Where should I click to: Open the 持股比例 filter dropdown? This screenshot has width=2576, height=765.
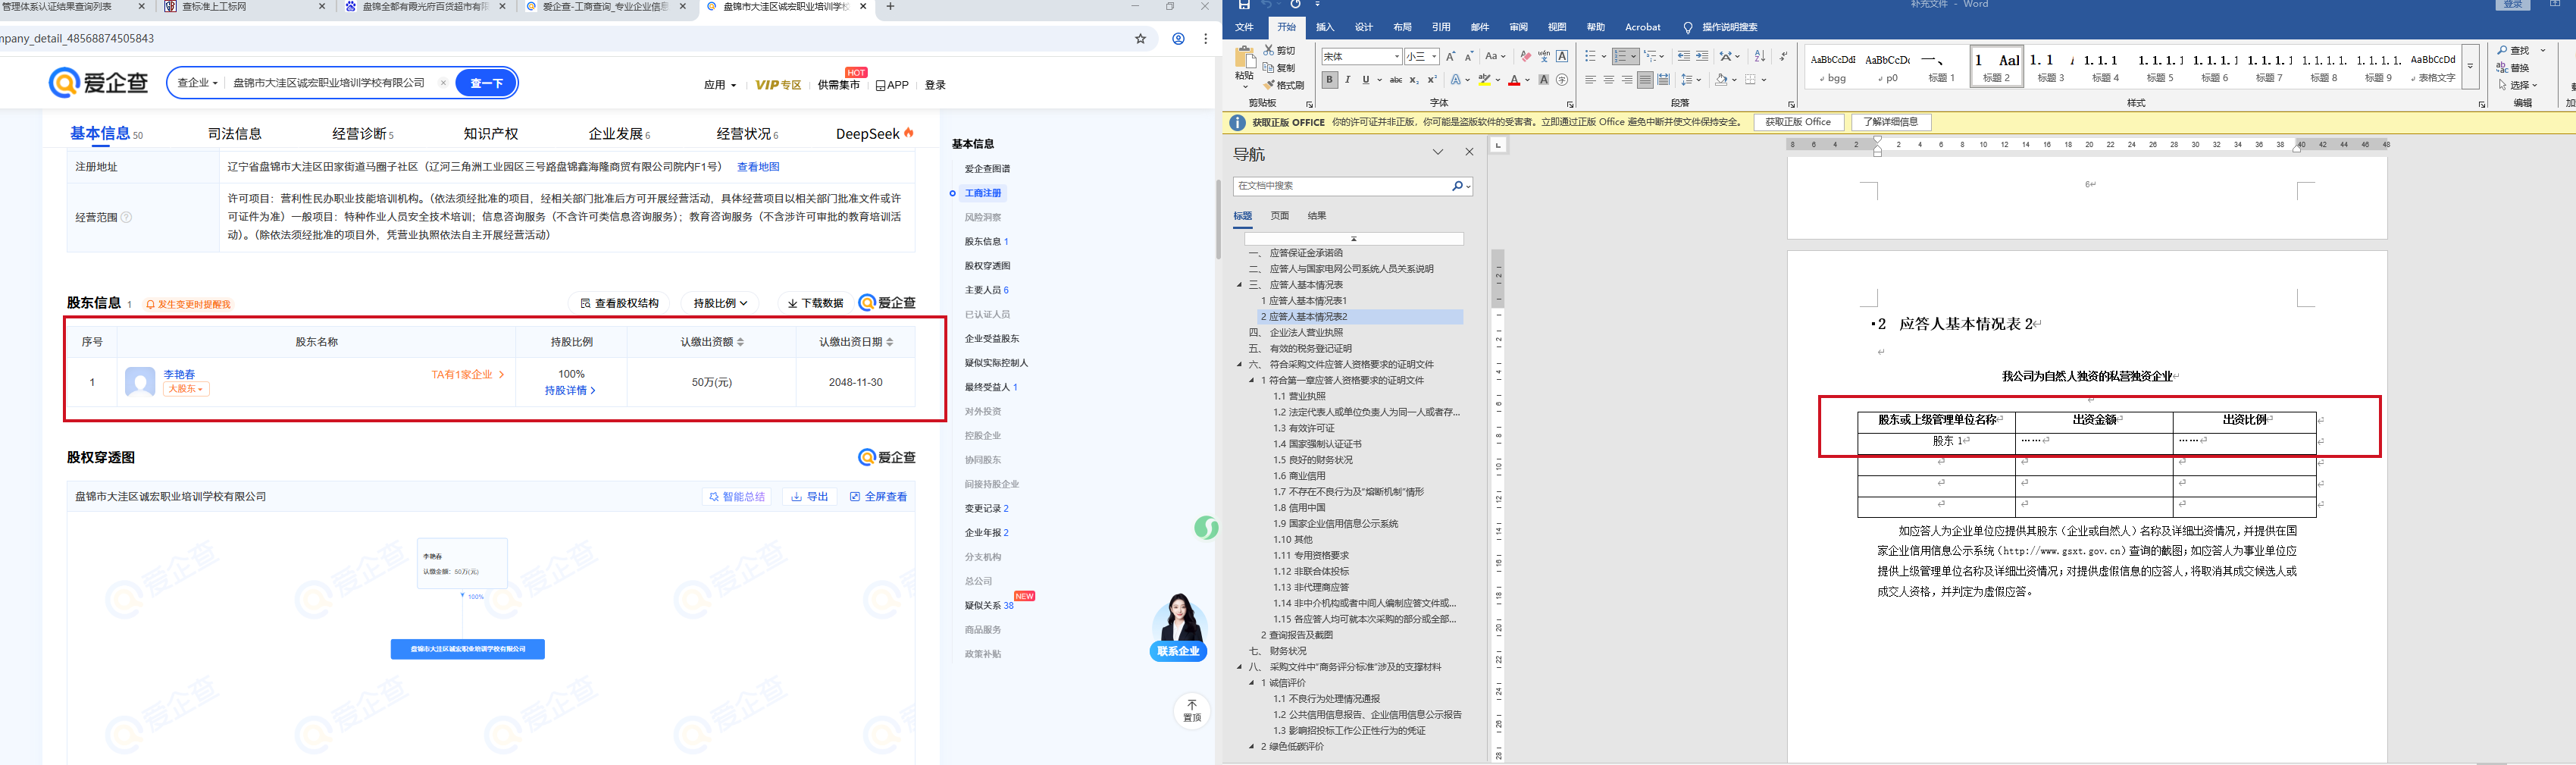click(x=720, y=303)
